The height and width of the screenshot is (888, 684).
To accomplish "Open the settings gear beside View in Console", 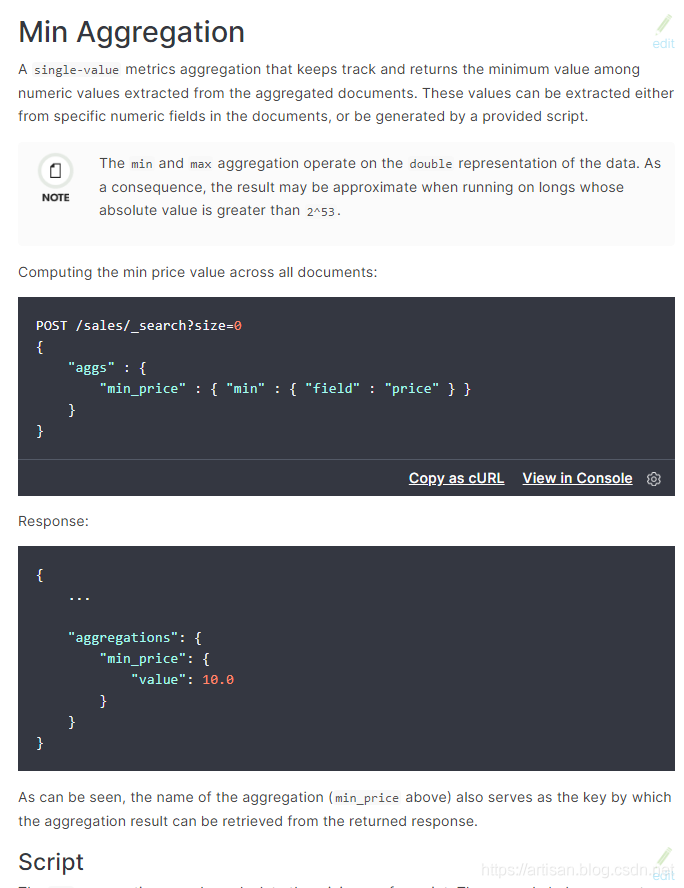I will pos(654,479).
